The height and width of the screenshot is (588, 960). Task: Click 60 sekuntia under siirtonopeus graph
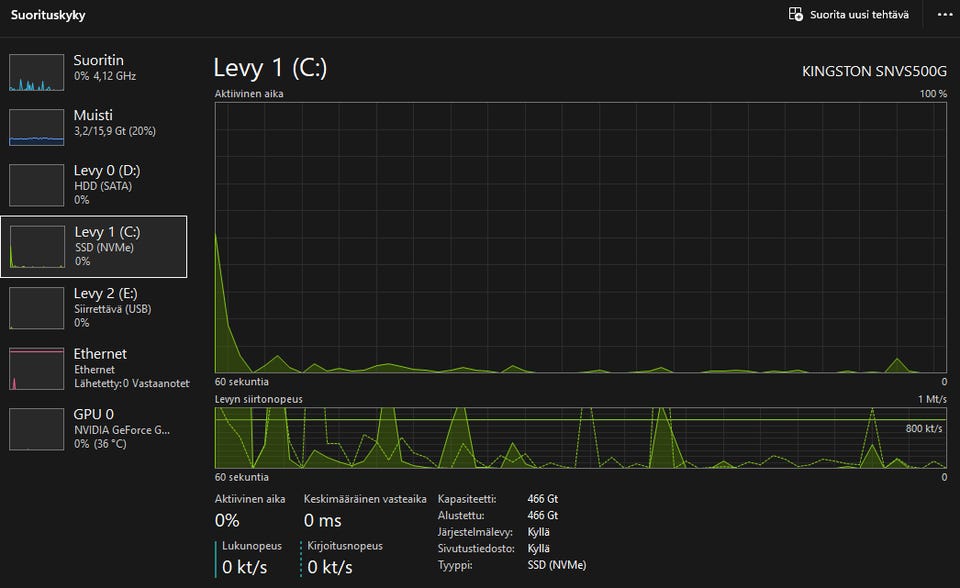pyautogui.click(x=241, y=477)
